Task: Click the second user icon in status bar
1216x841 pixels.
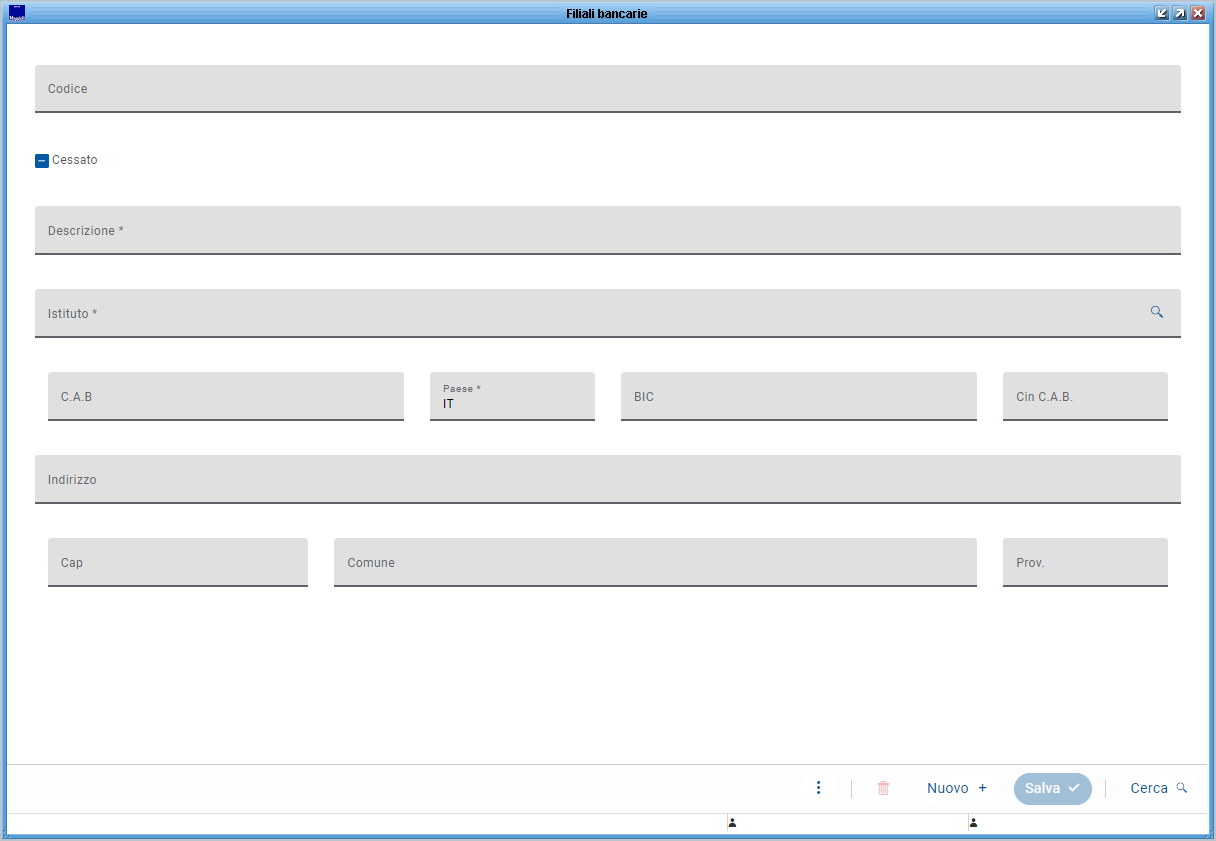Action: [x=973, y=823]
